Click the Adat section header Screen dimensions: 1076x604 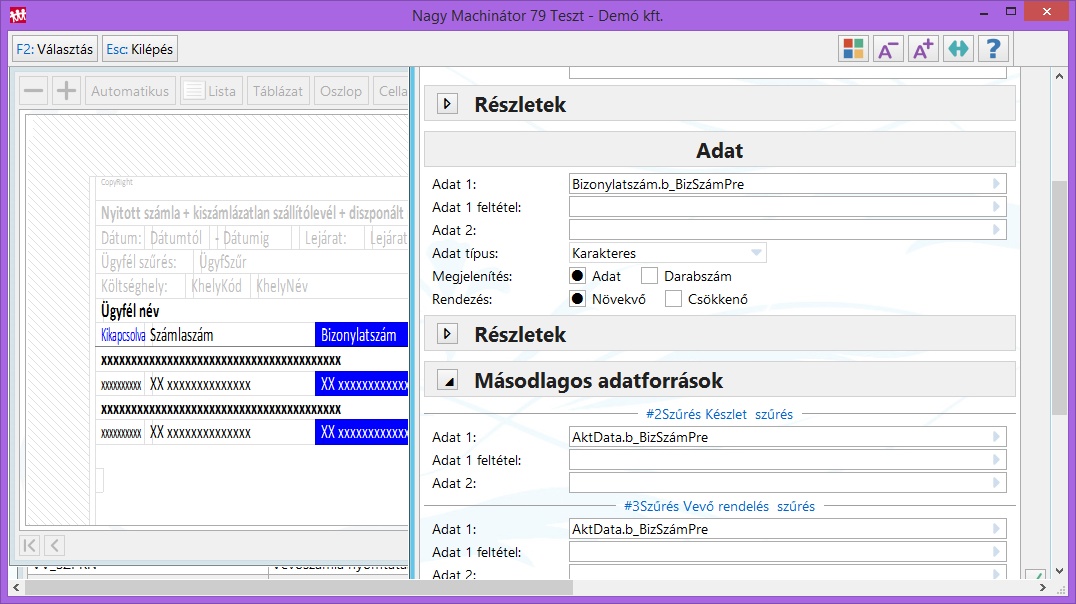point(720,150)
